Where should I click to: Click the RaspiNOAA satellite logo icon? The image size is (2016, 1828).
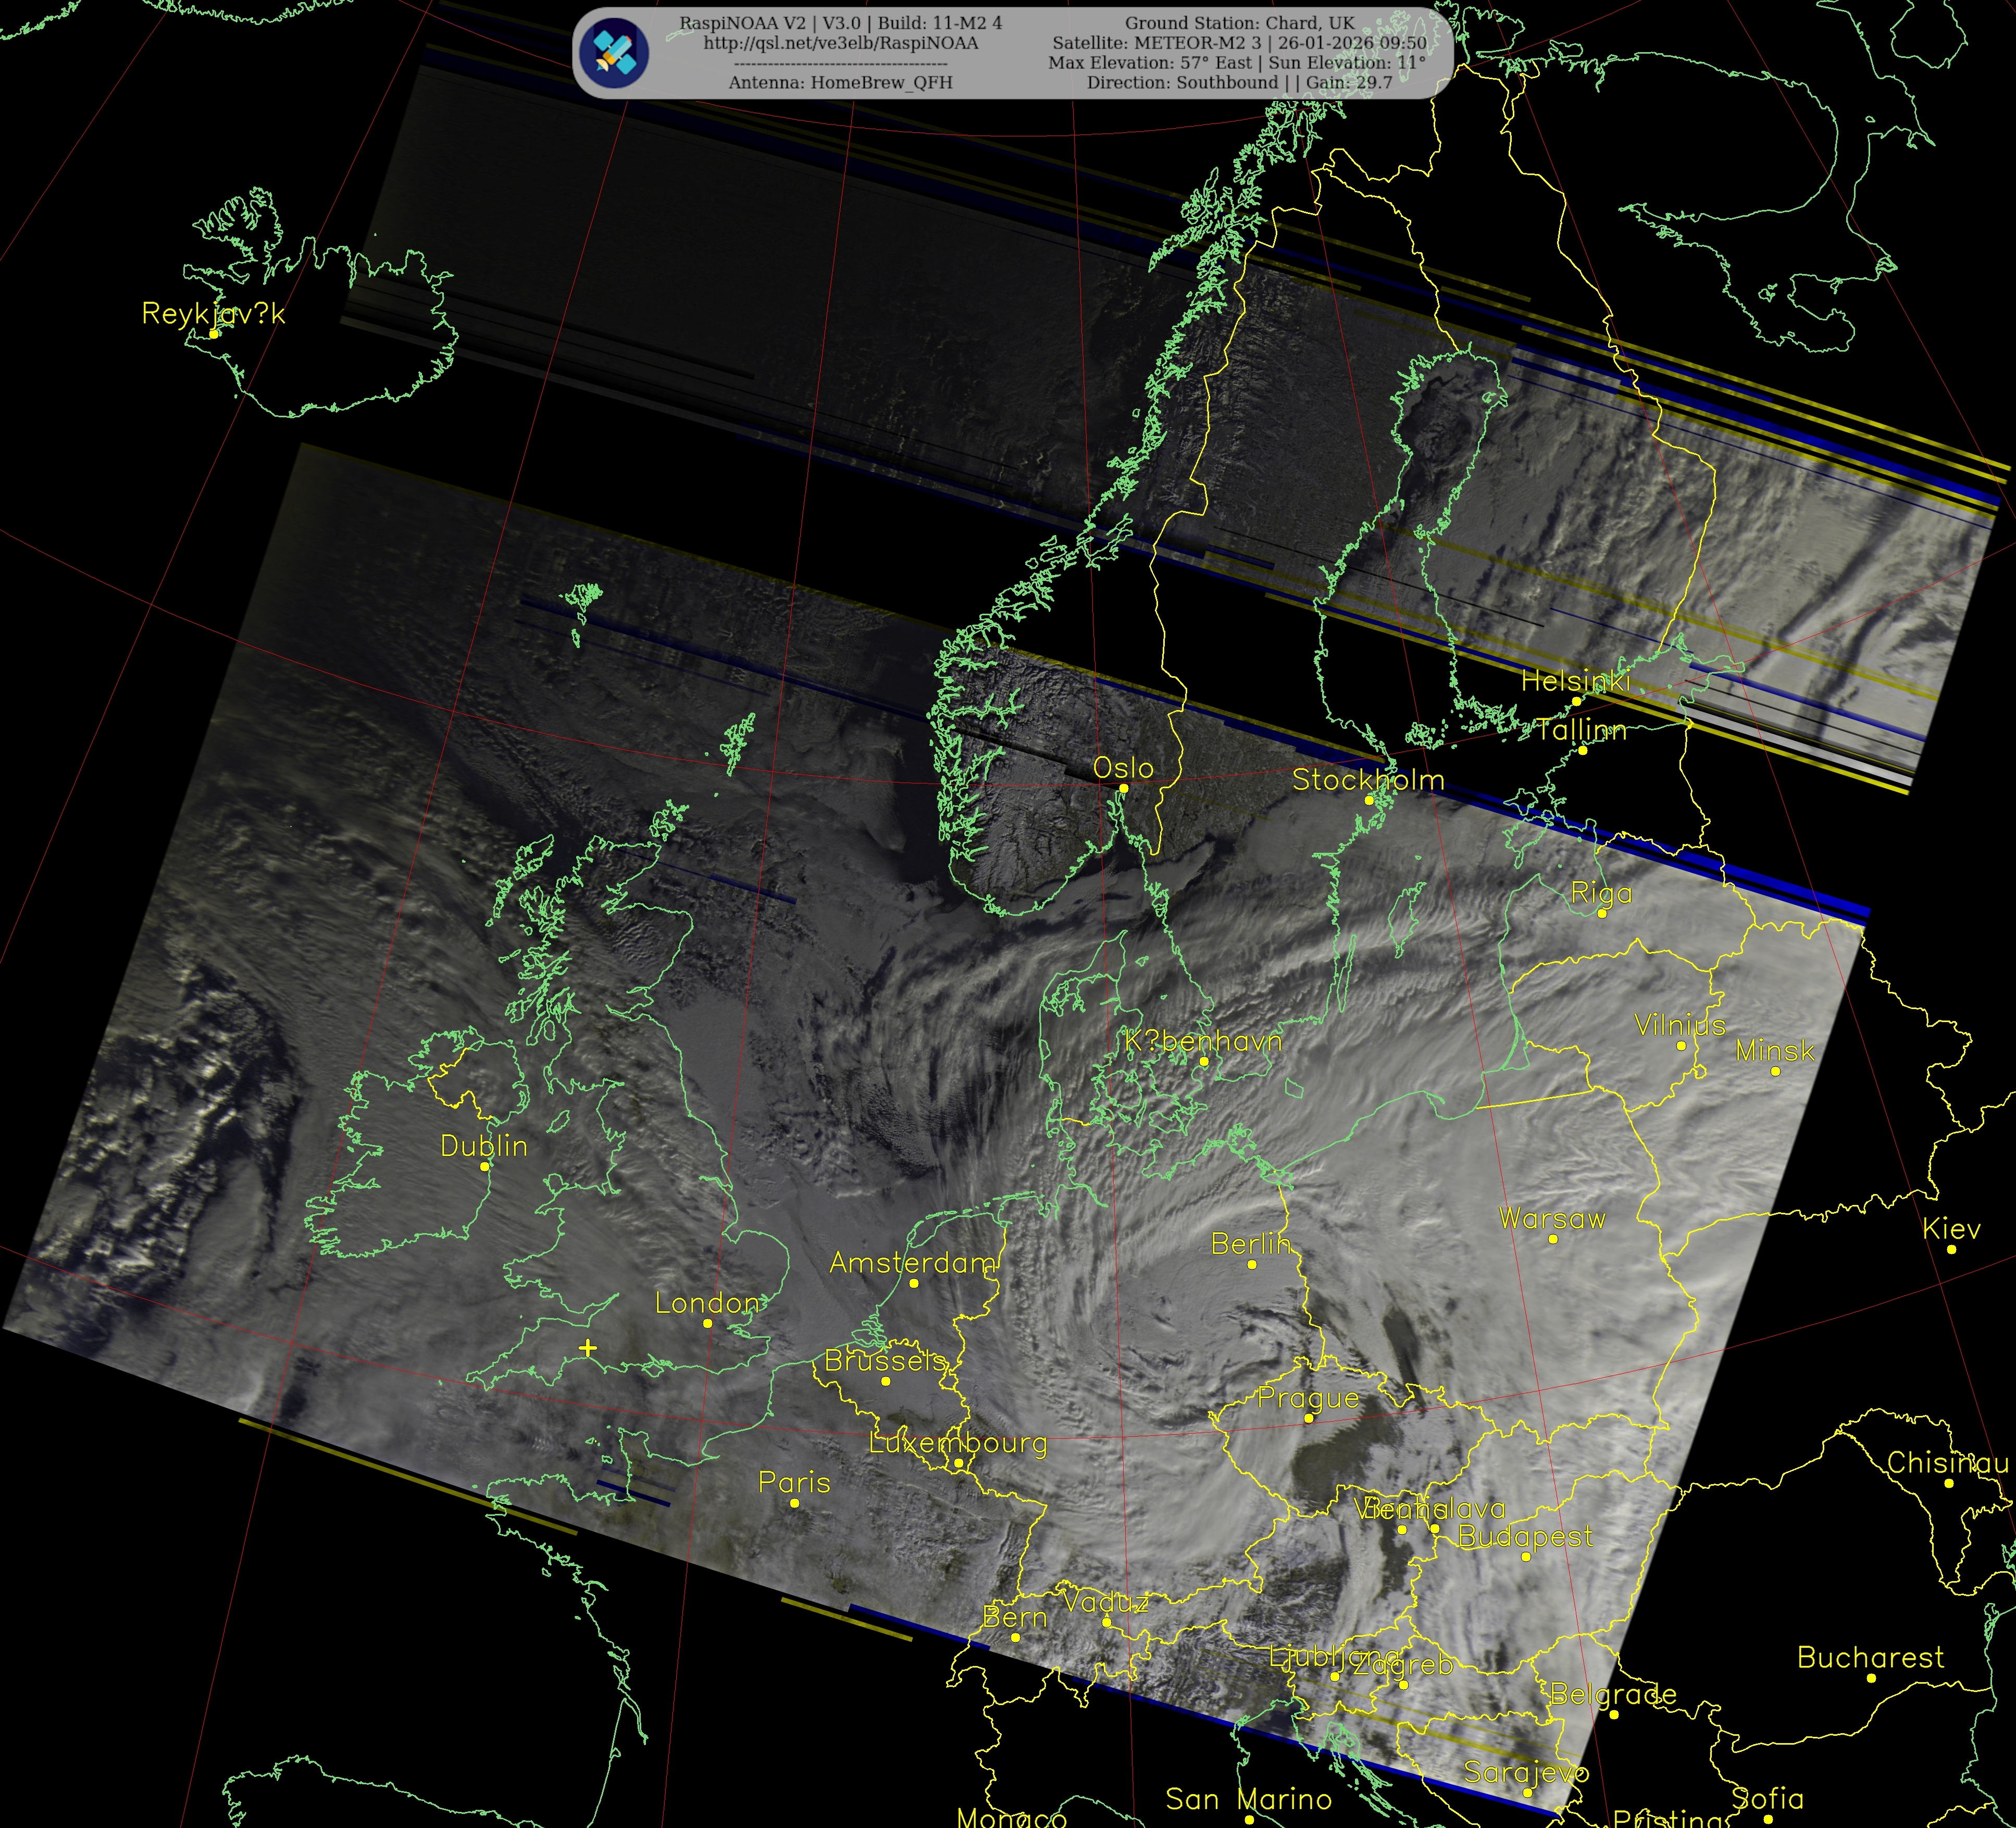click(x=615, y=53)
